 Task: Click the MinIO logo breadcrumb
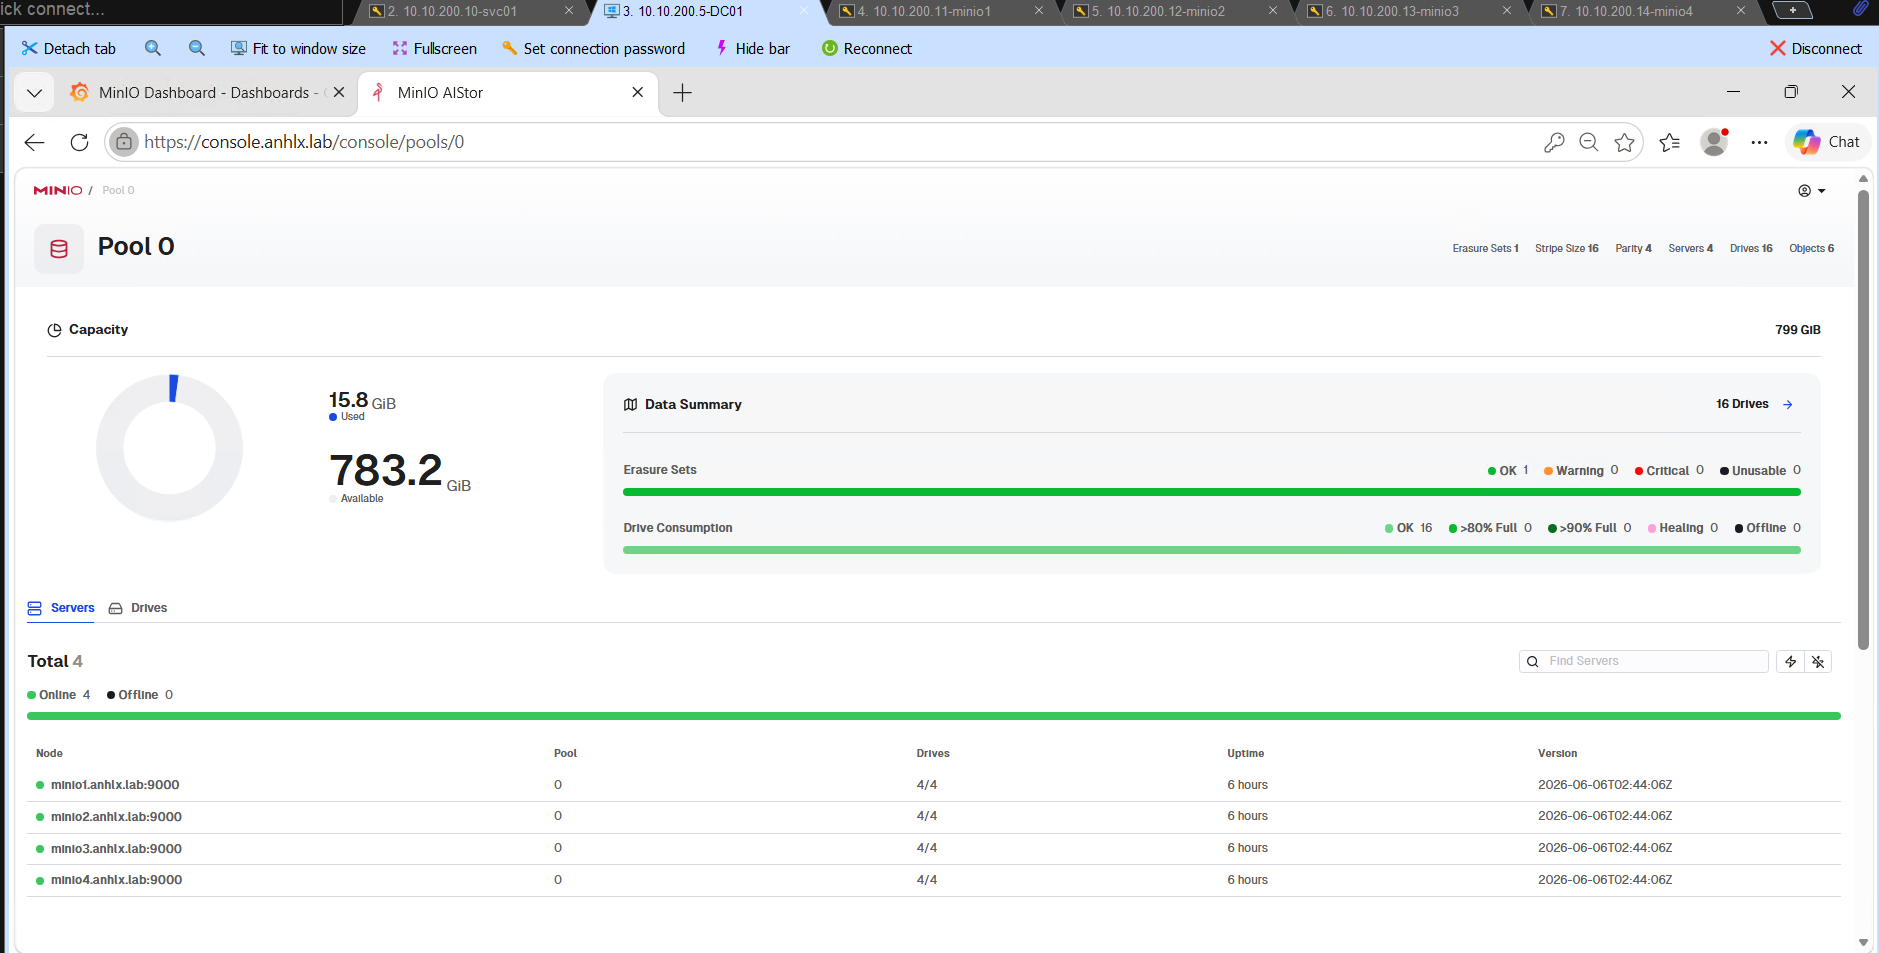(x=58, y=190)
